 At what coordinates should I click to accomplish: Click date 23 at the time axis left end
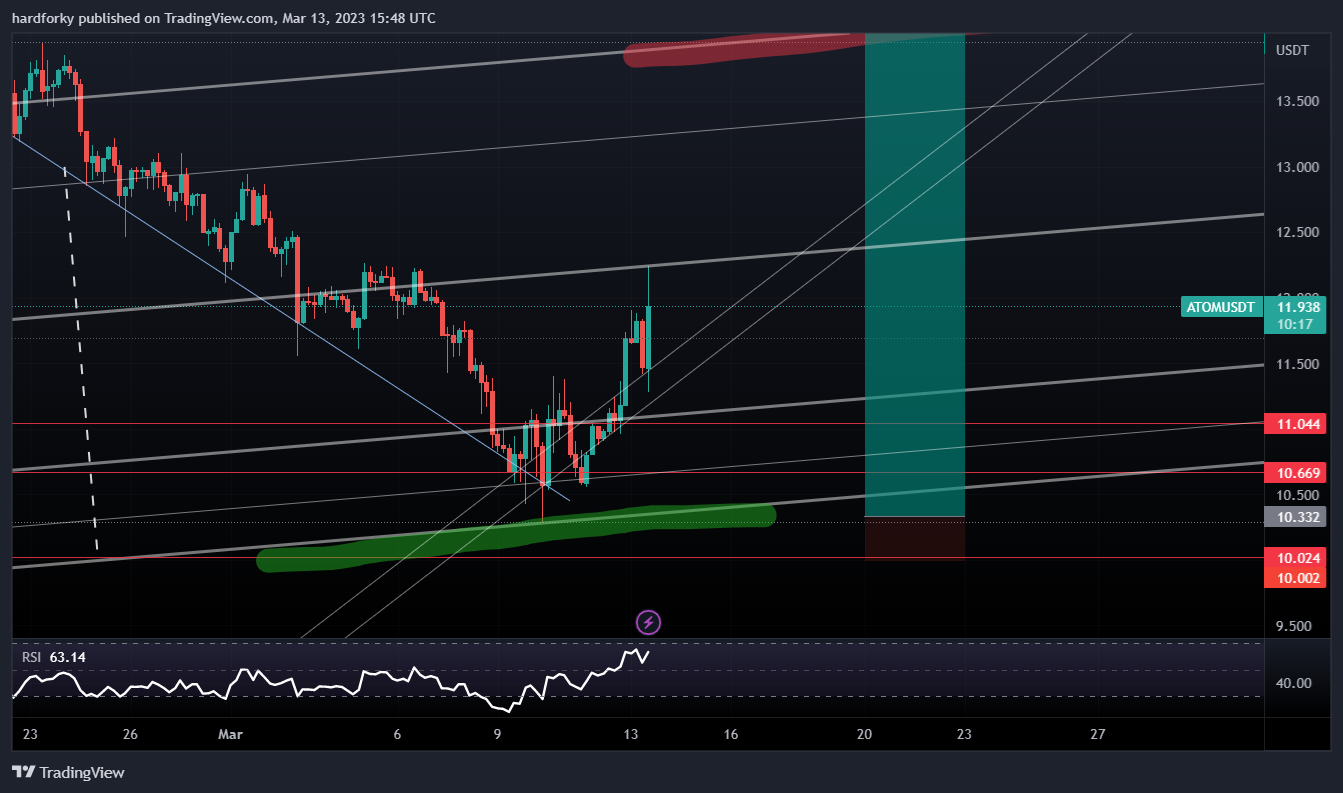coord(30,734)
